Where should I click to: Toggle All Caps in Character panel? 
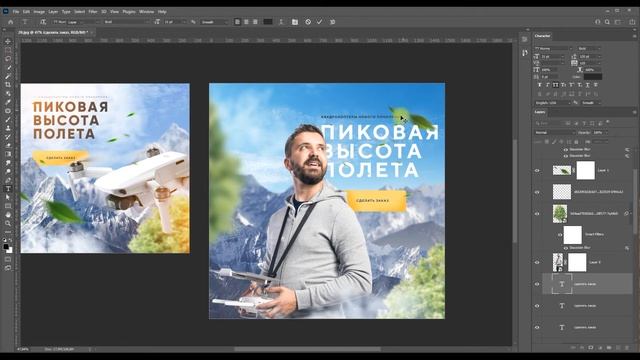[x=555, y=85]
